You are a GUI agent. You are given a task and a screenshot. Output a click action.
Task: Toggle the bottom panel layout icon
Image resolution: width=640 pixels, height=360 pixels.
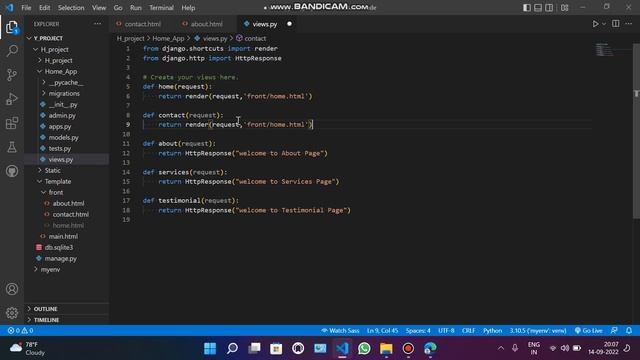pos(538,8)
